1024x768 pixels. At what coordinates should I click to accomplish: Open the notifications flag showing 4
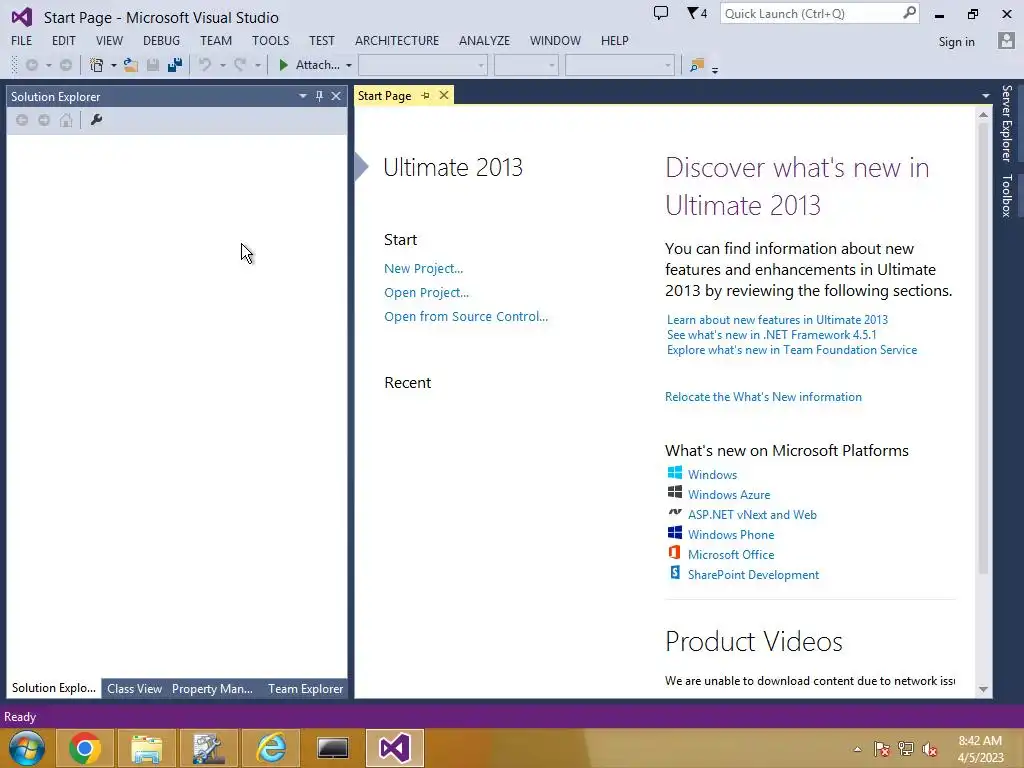tap(697, 13)
